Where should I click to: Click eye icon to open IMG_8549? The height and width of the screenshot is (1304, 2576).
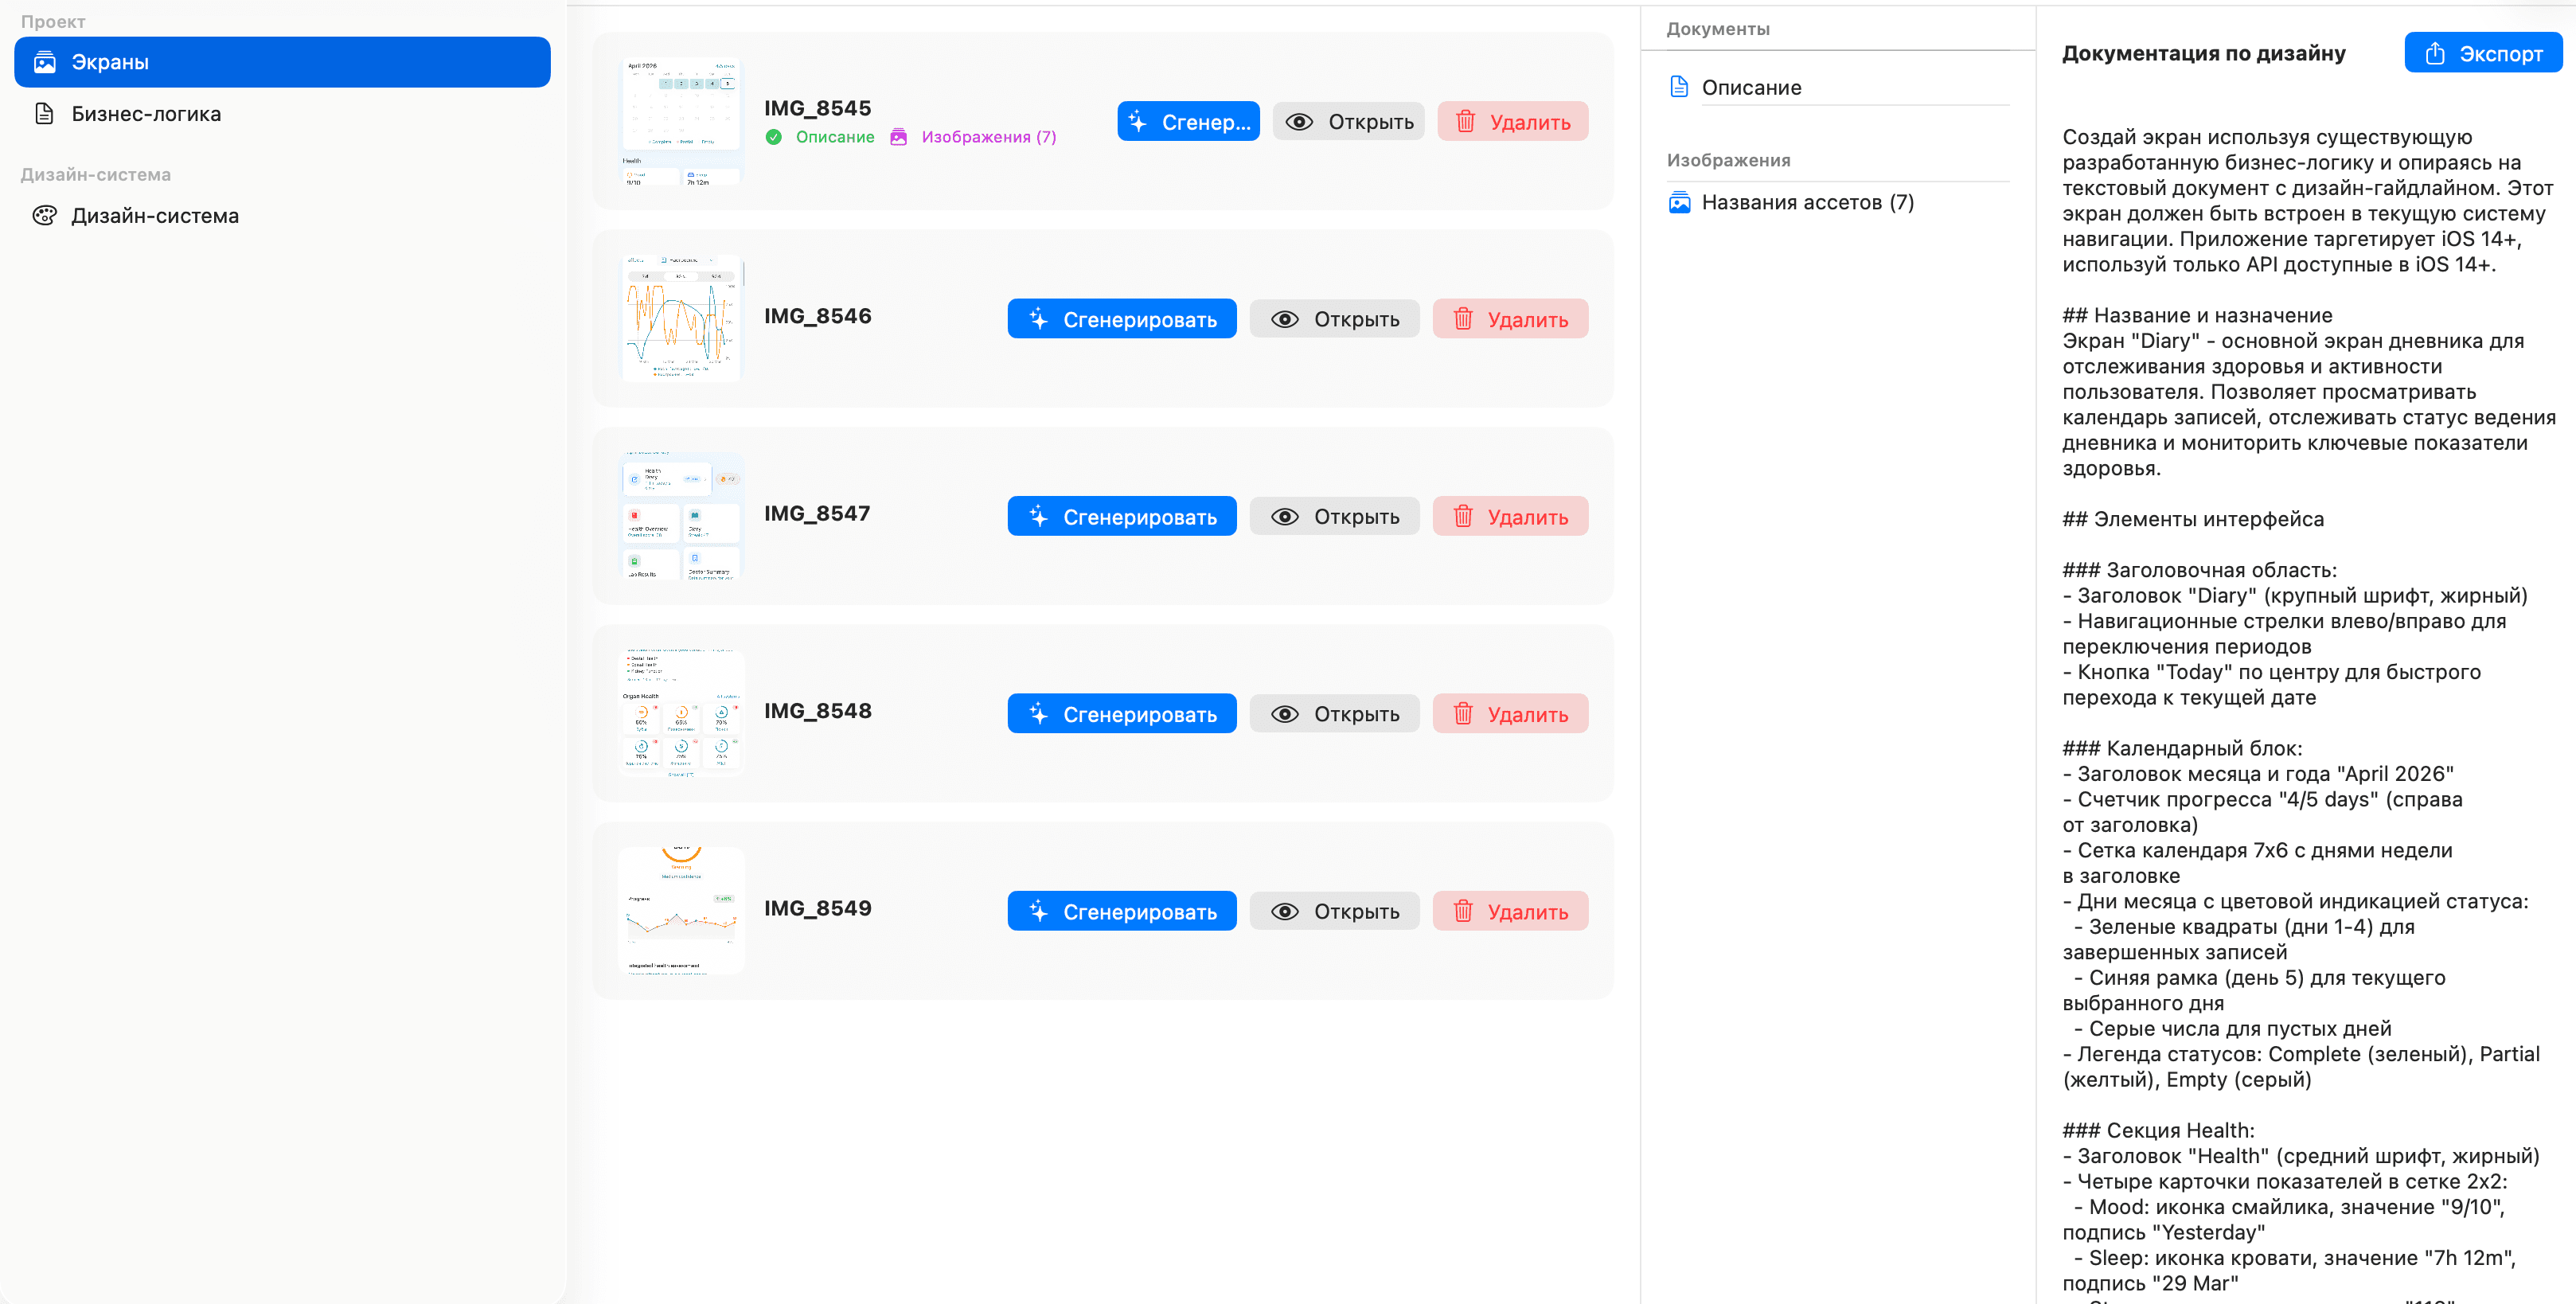coord(1285,912)
